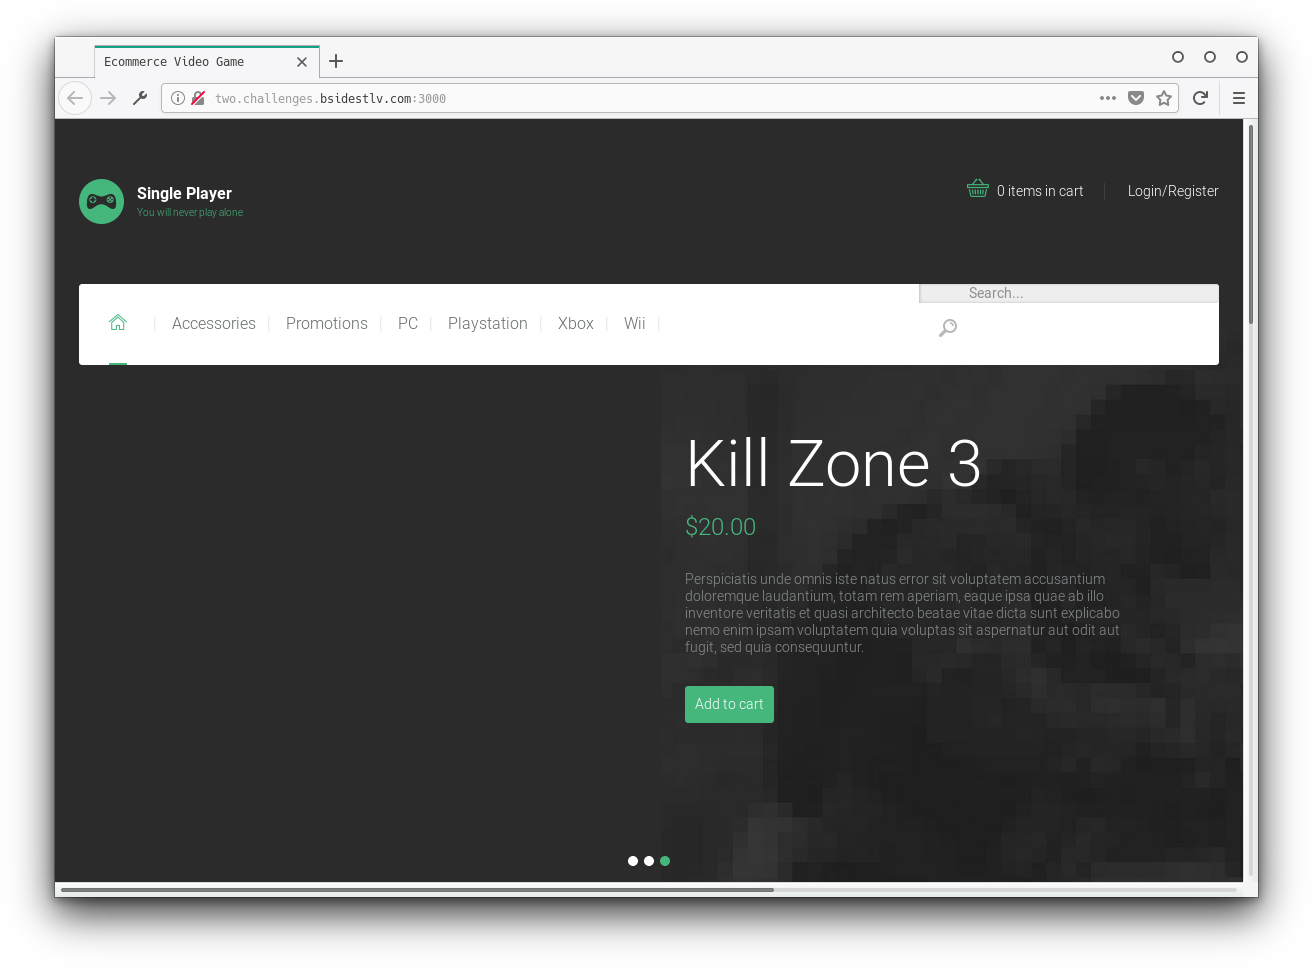The height and width of the screenshot is (970, 1313).
Task: Click the horizontal scrollbar at page bottom
Action: [x=417, y=889]
